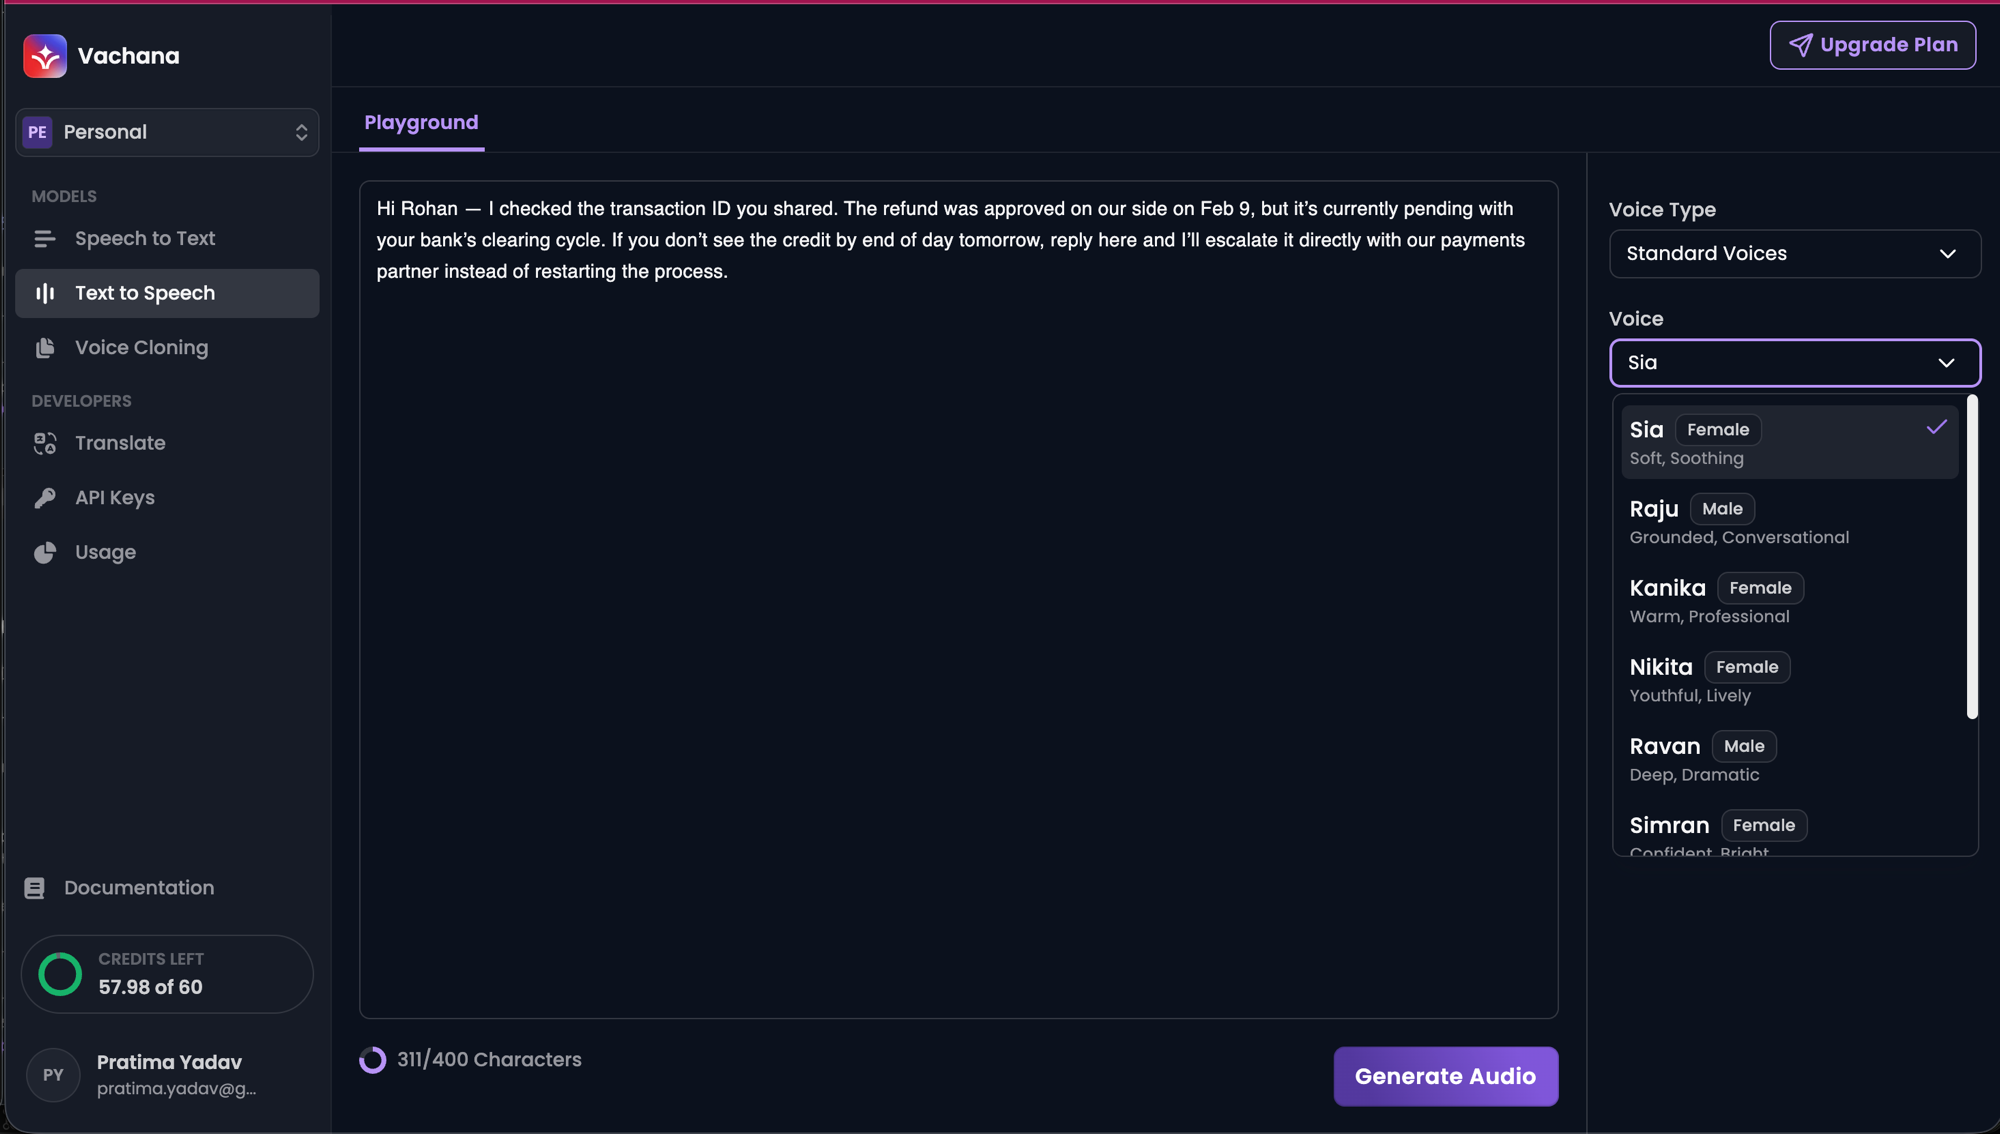Viewport: 2000px width, 1134px height.
Task: Click the Upgrade Plan button
Action: [1872, 45]
